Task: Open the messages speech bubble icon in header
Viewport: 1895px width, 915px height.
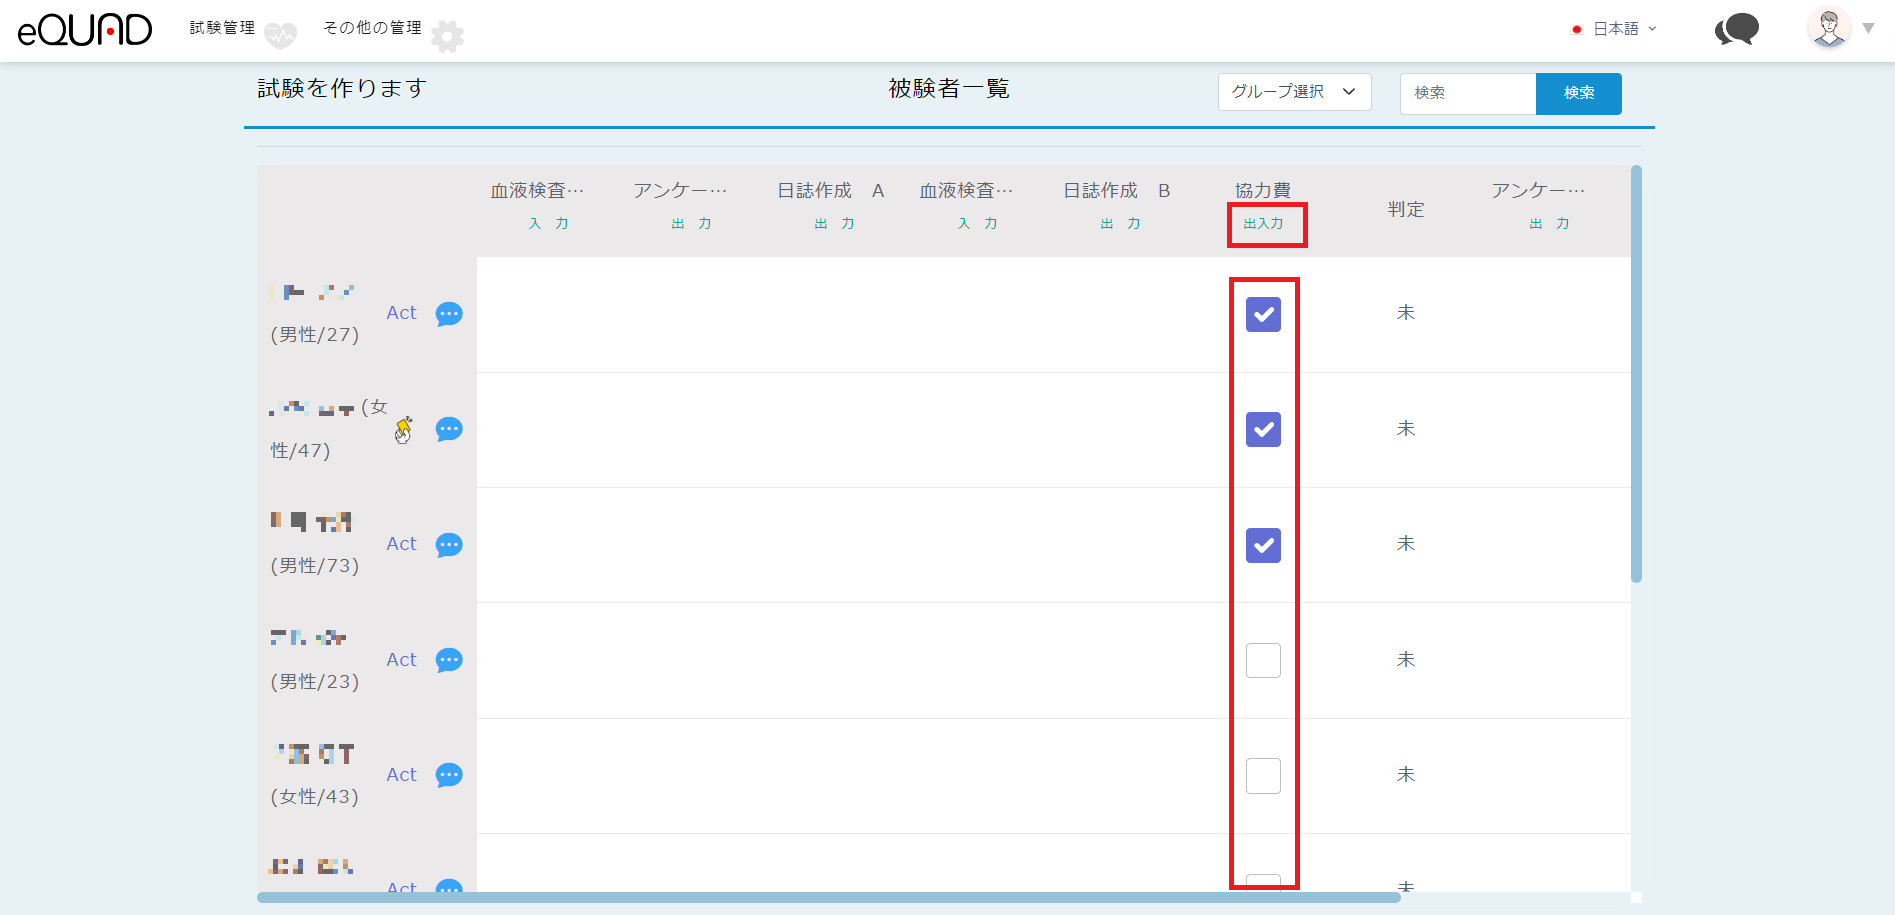Action: click(x=1737, y=29)
